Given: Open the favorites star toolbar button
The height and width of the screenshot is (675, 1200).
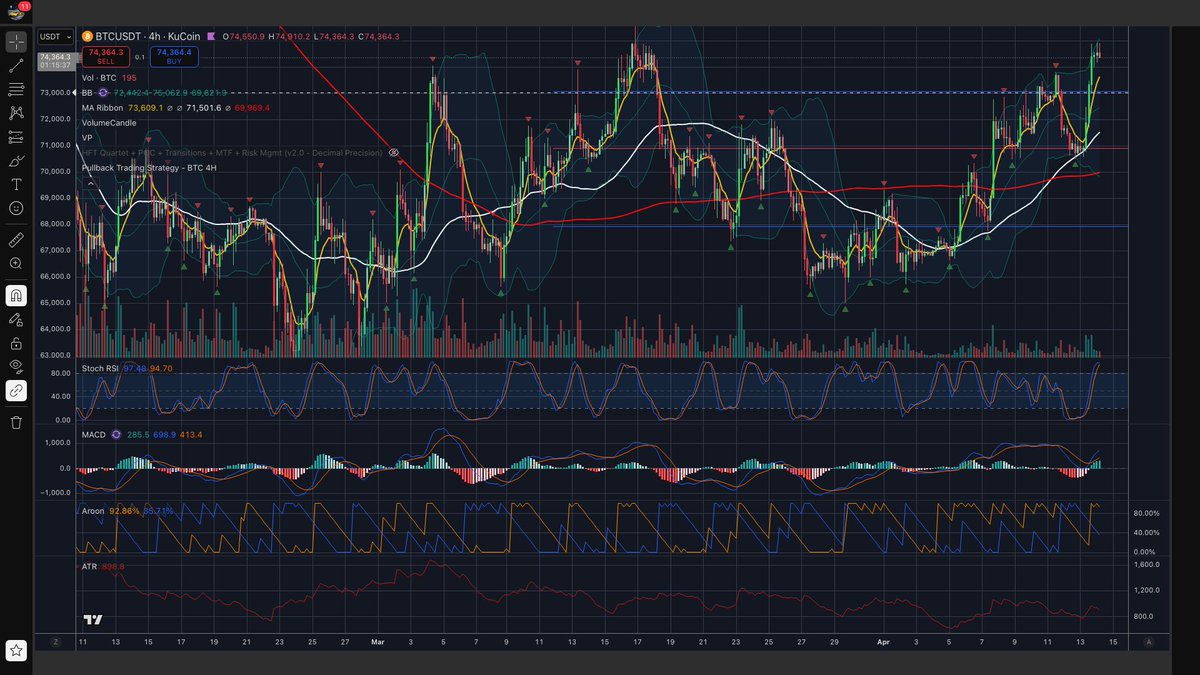Looking at the screenshot, I should point(16,651).
